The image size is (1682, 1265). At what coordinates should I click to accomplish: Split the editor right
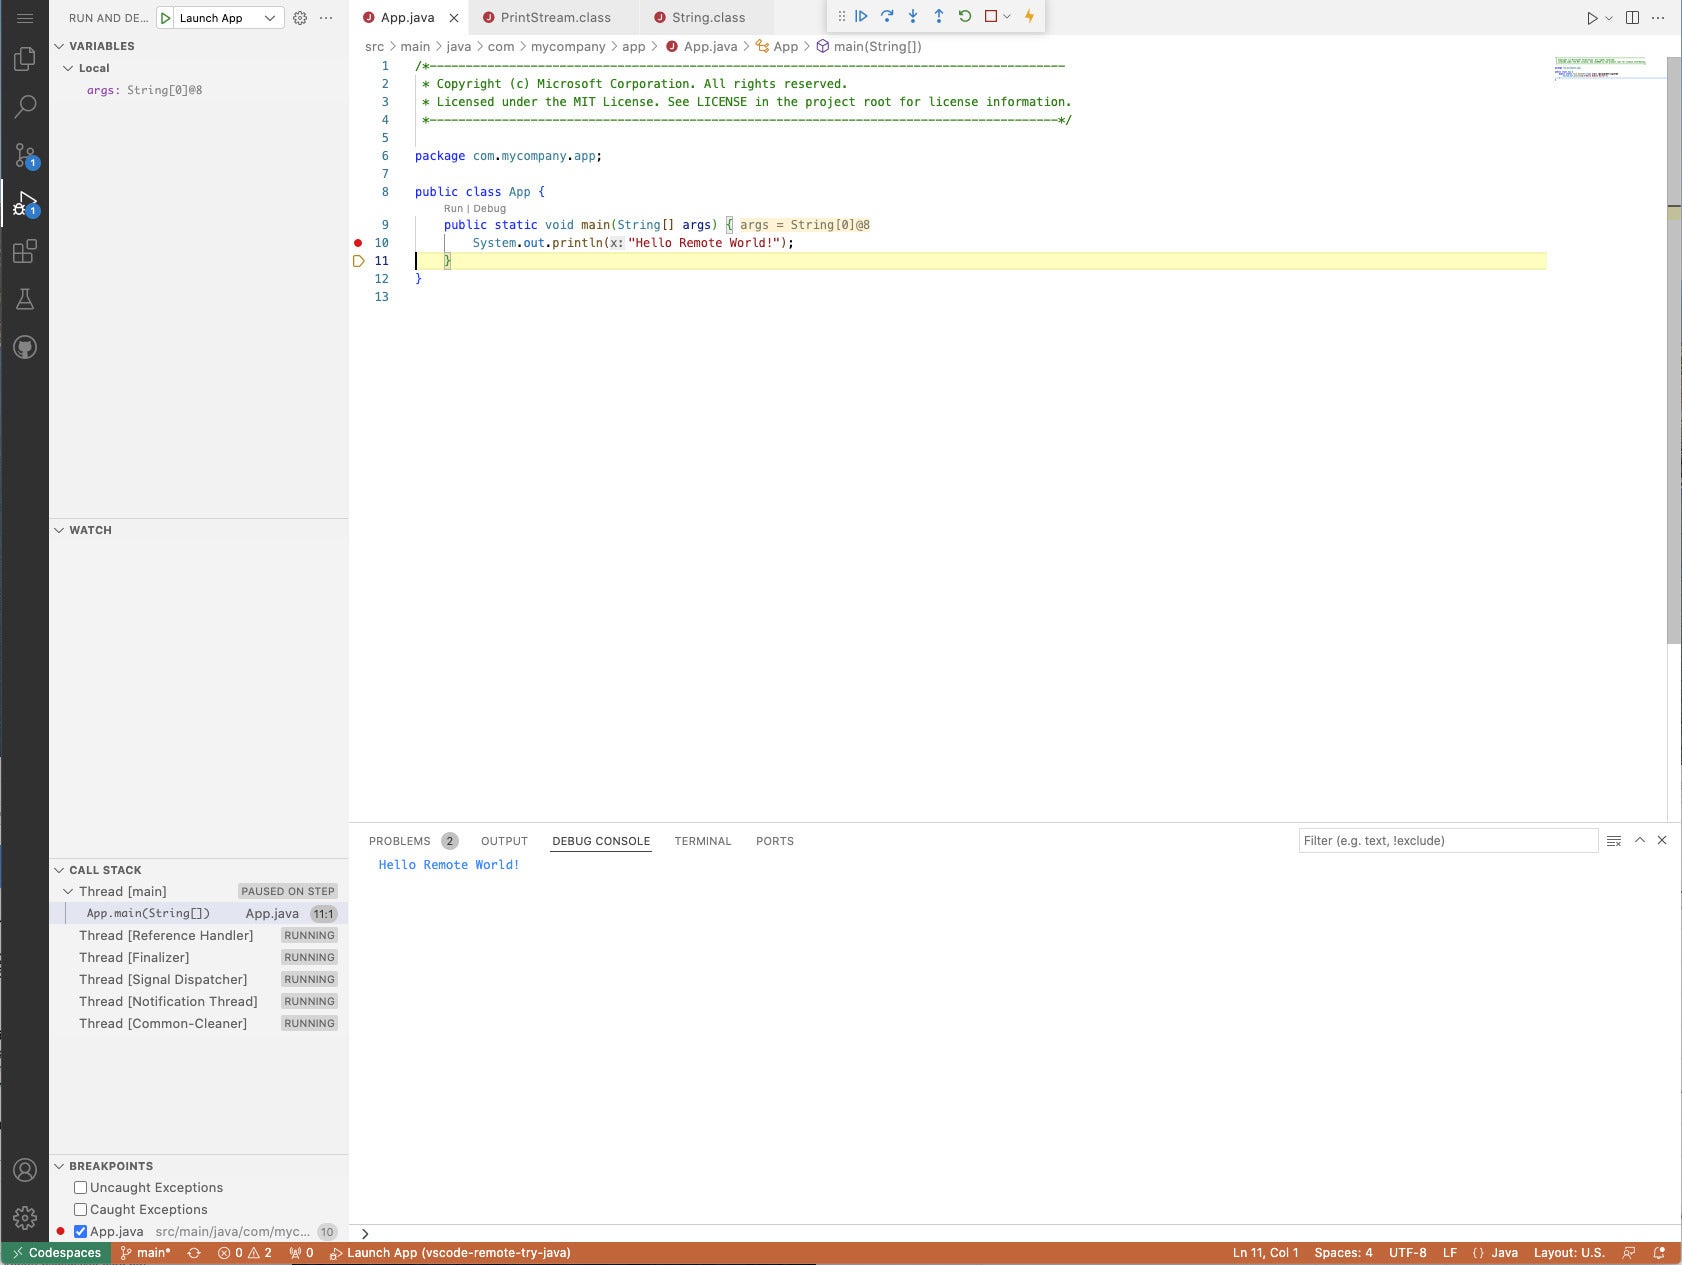(1632, 18)
